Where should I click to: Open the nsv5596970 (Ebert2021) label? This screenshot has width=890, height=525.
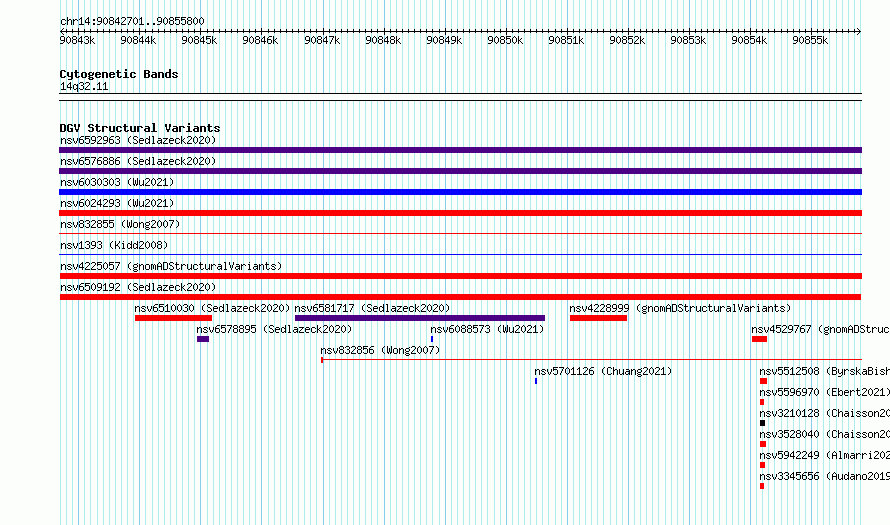click(824, 392)
